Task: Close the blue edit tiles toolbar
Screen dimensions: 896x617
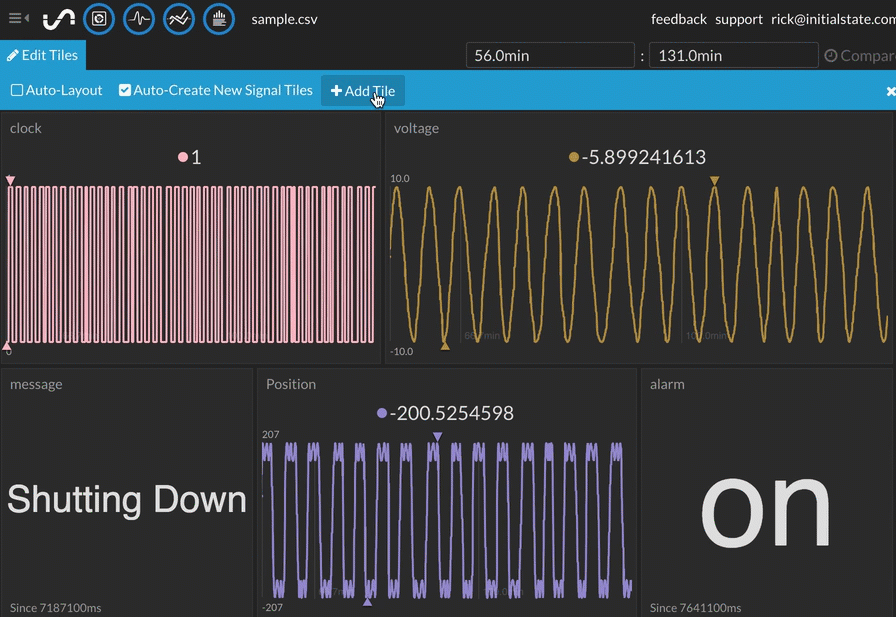Action: coord(890,91)
